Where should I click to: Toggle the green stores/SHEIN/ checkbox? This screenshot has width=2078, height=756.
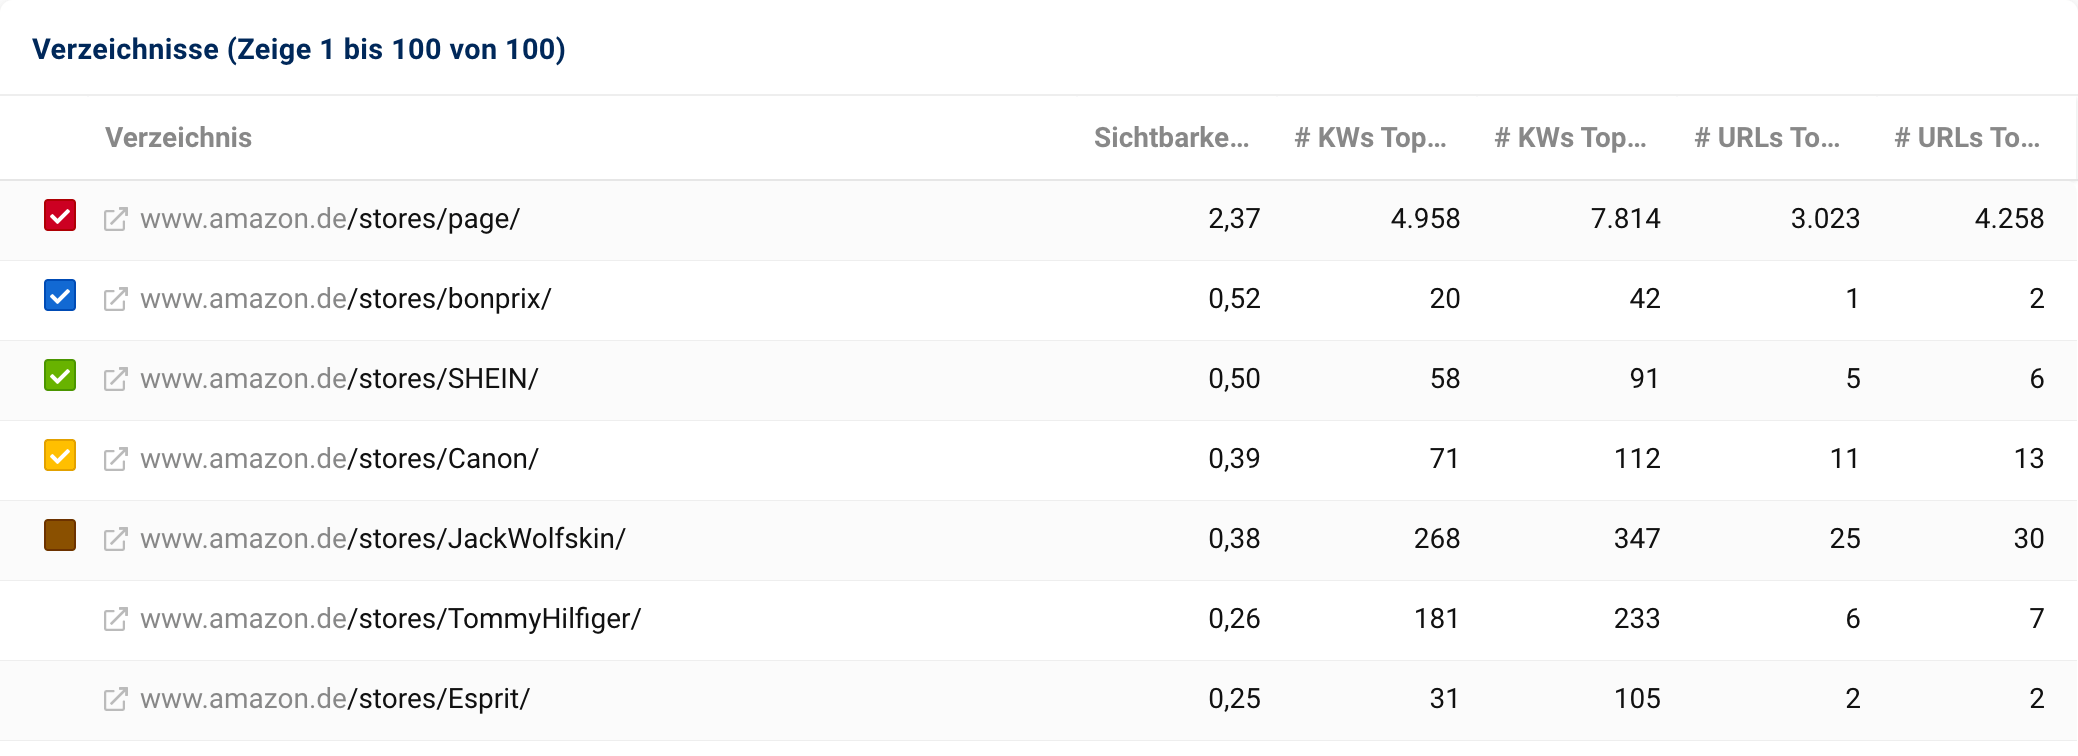60,376
